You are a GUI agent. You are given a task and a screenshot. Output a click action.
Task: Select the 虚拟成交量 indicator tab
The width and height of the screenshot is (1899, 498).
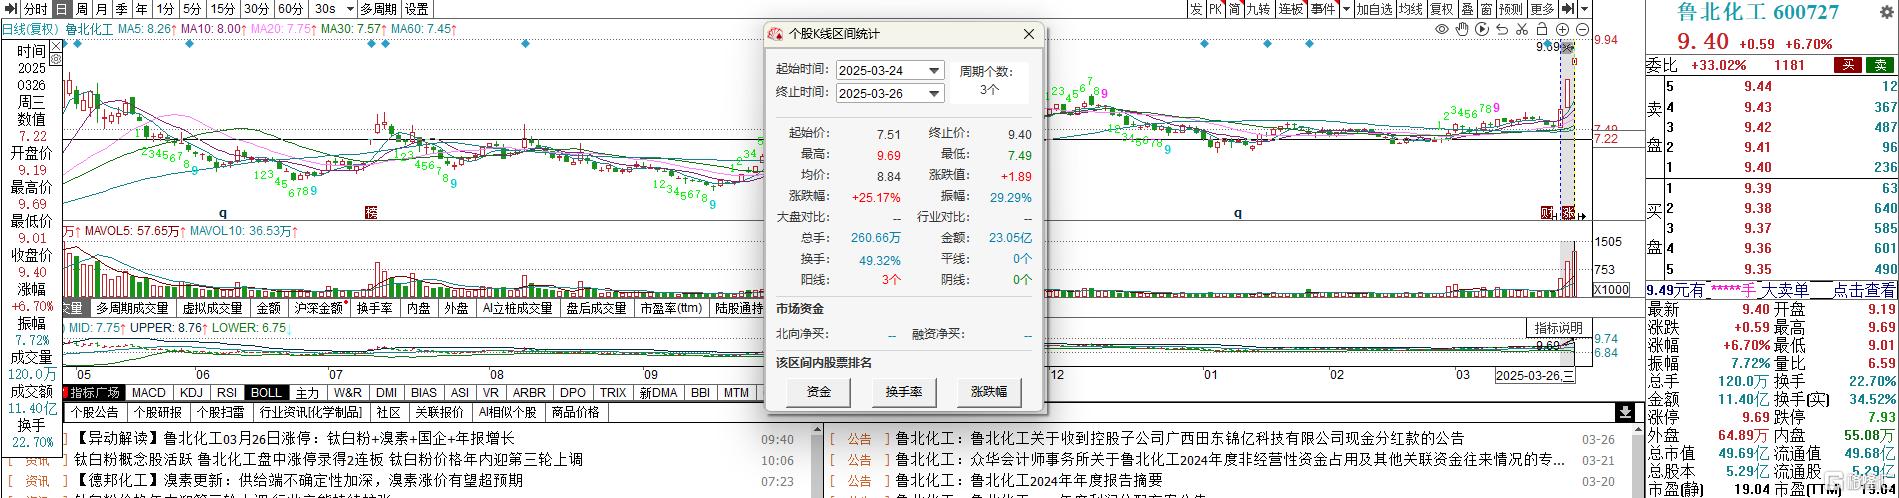point(213,309)
